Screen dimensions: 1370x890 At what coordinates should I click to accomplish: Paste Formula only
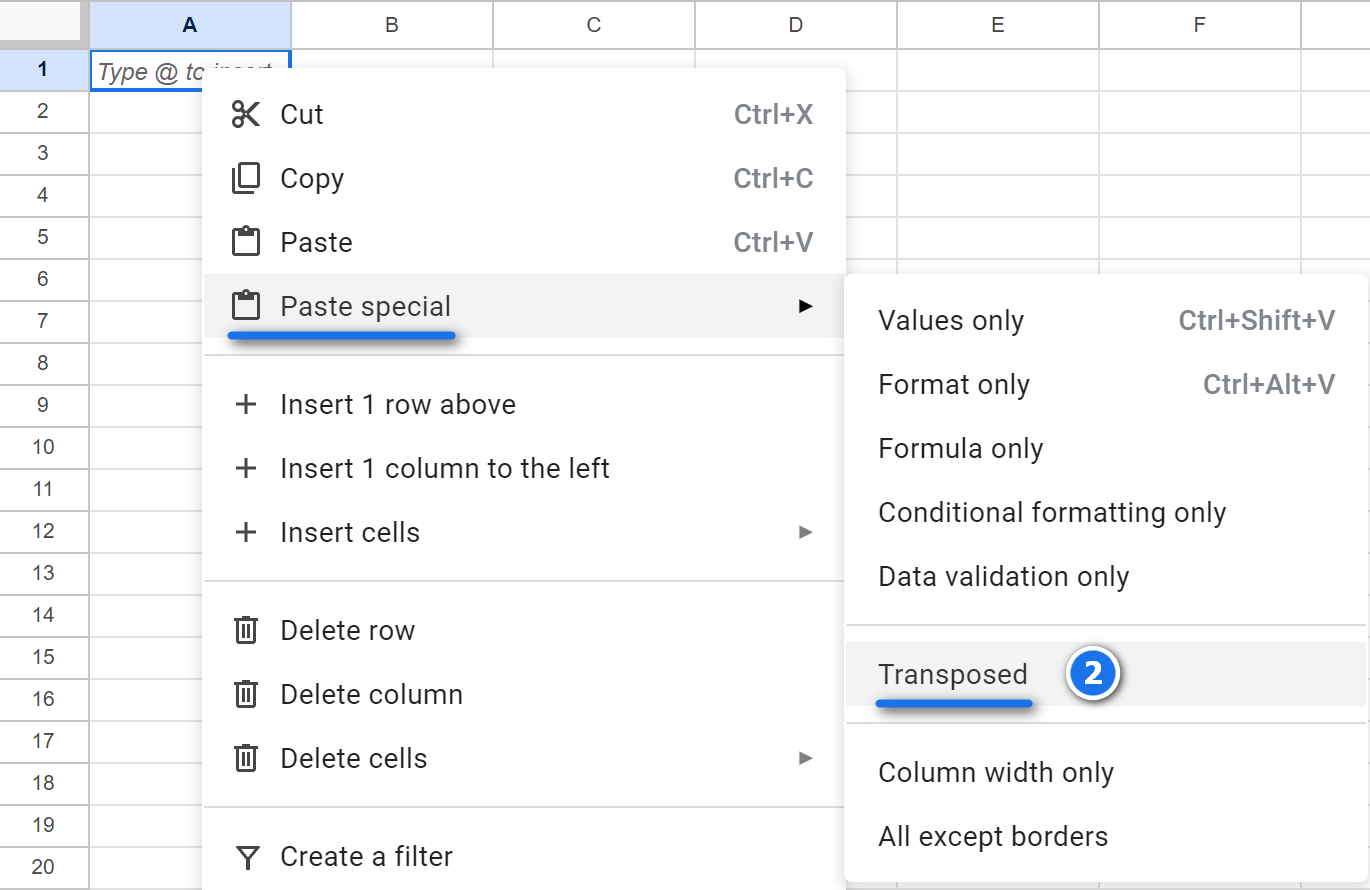1106,448
